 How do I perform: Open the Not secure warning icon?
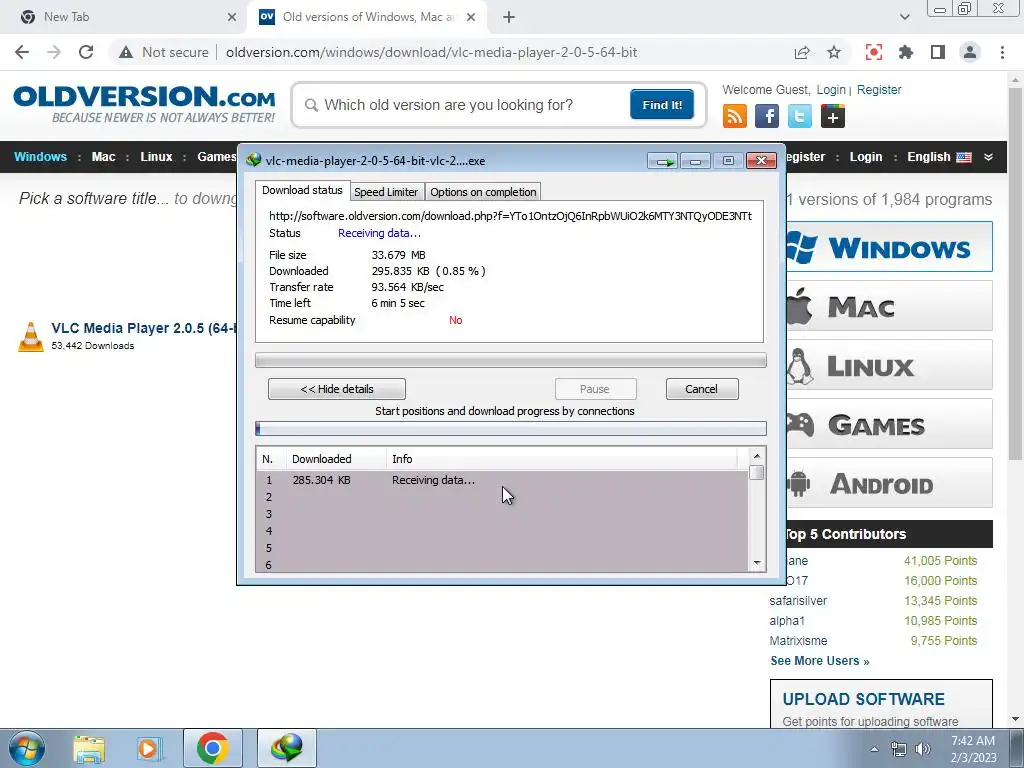[126, 52]
